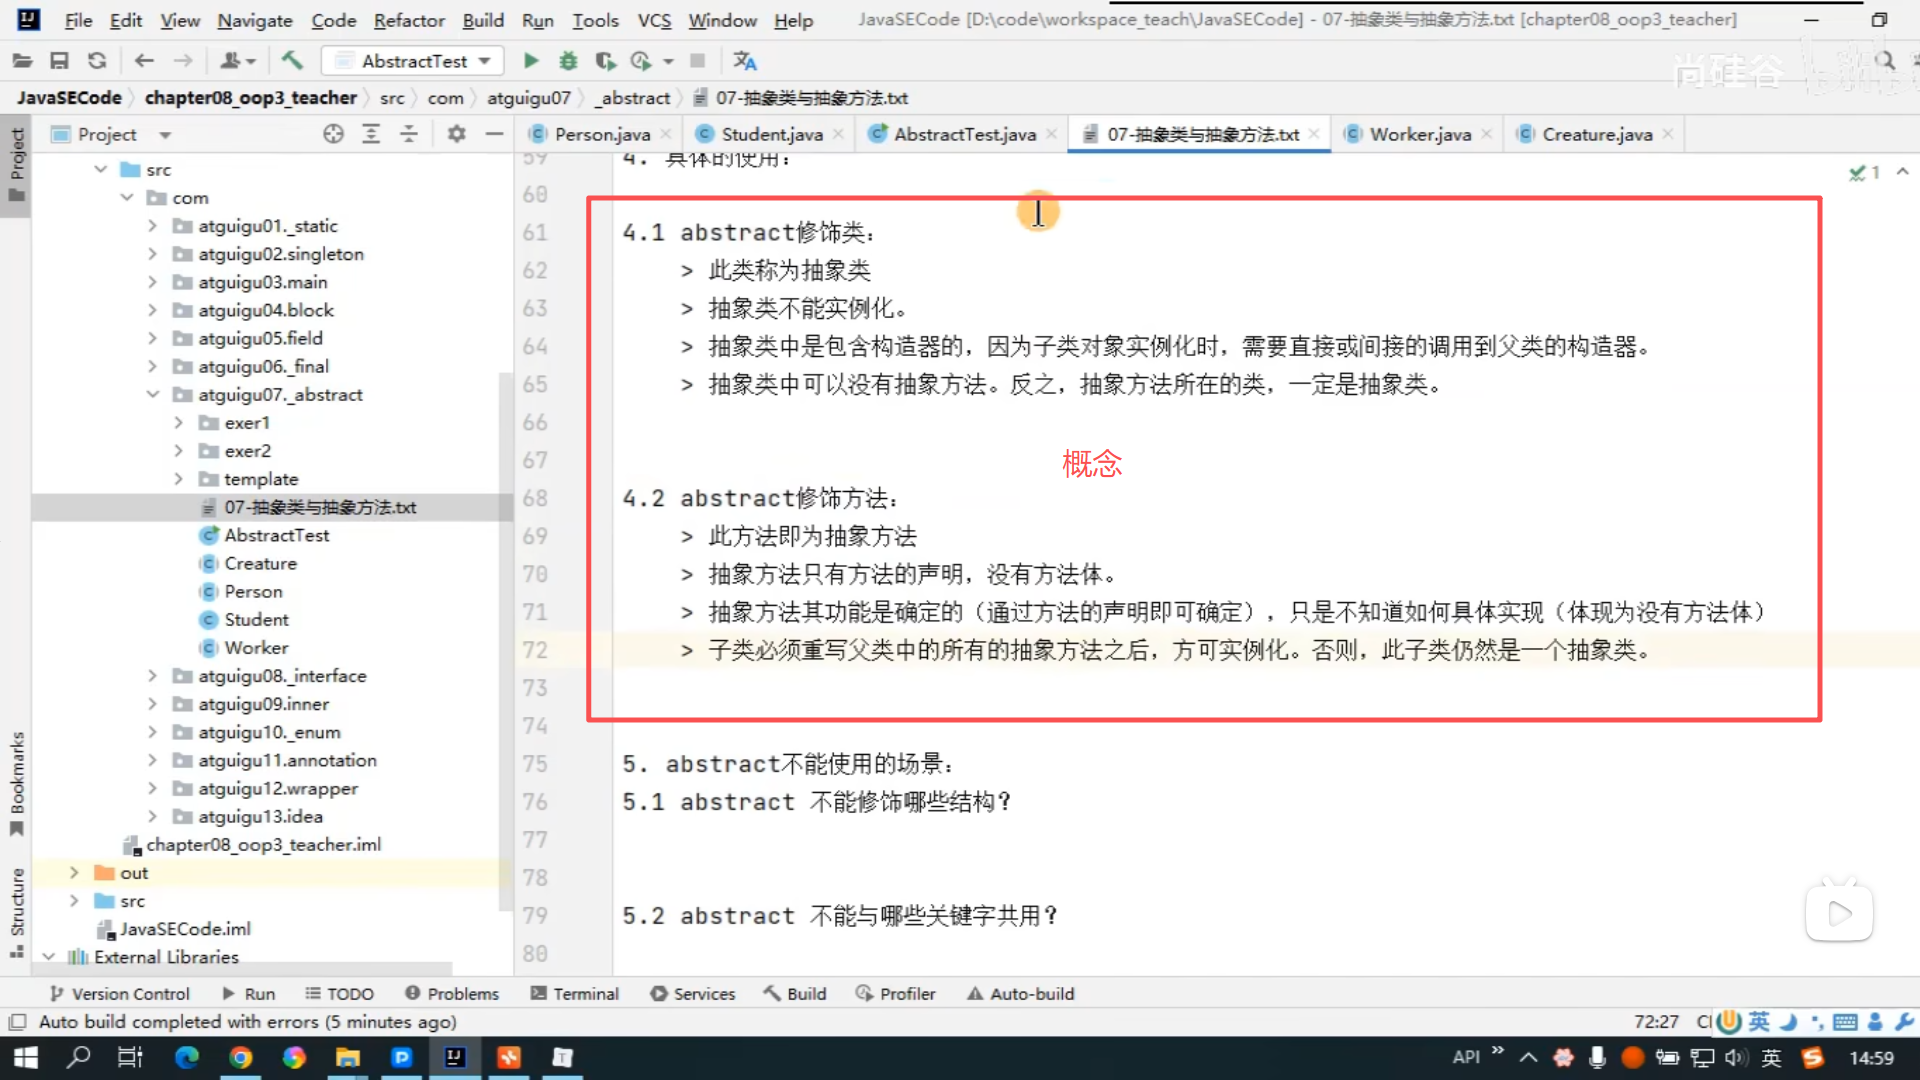Click the translate icon in toolbar

[x=744, y=61]
